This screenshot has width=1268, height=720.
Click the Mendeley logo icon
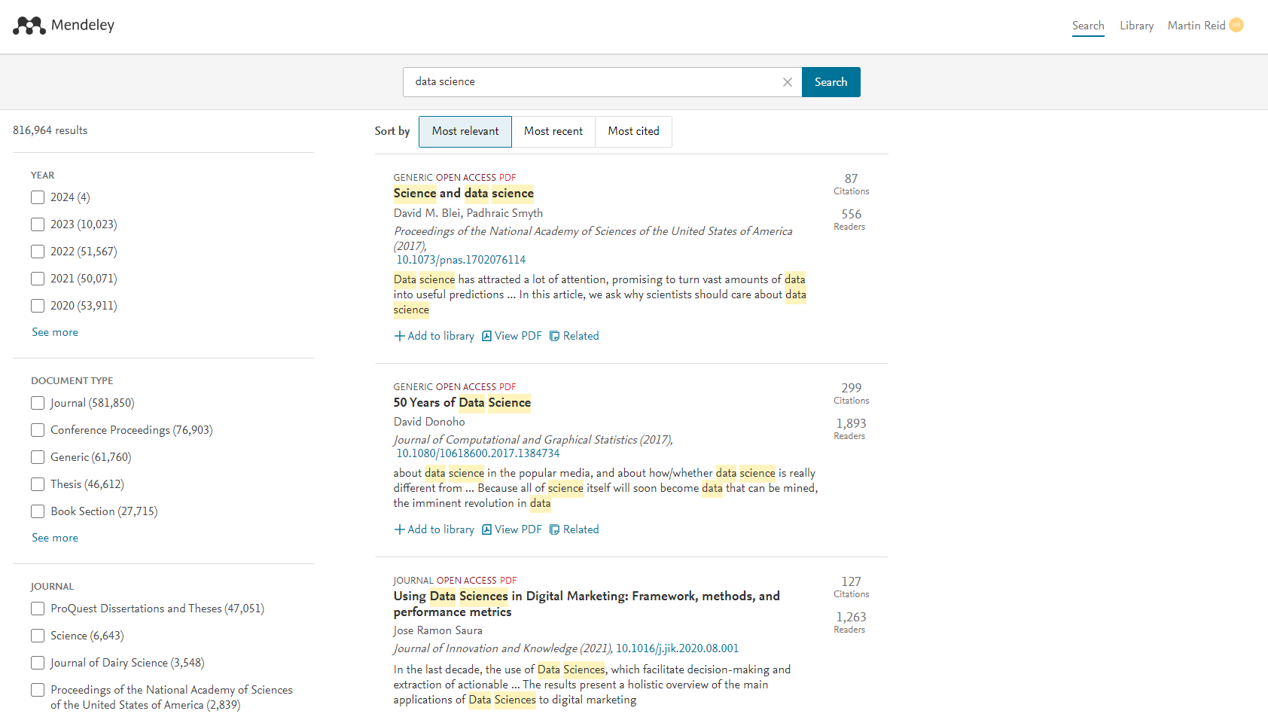[29, 26]
